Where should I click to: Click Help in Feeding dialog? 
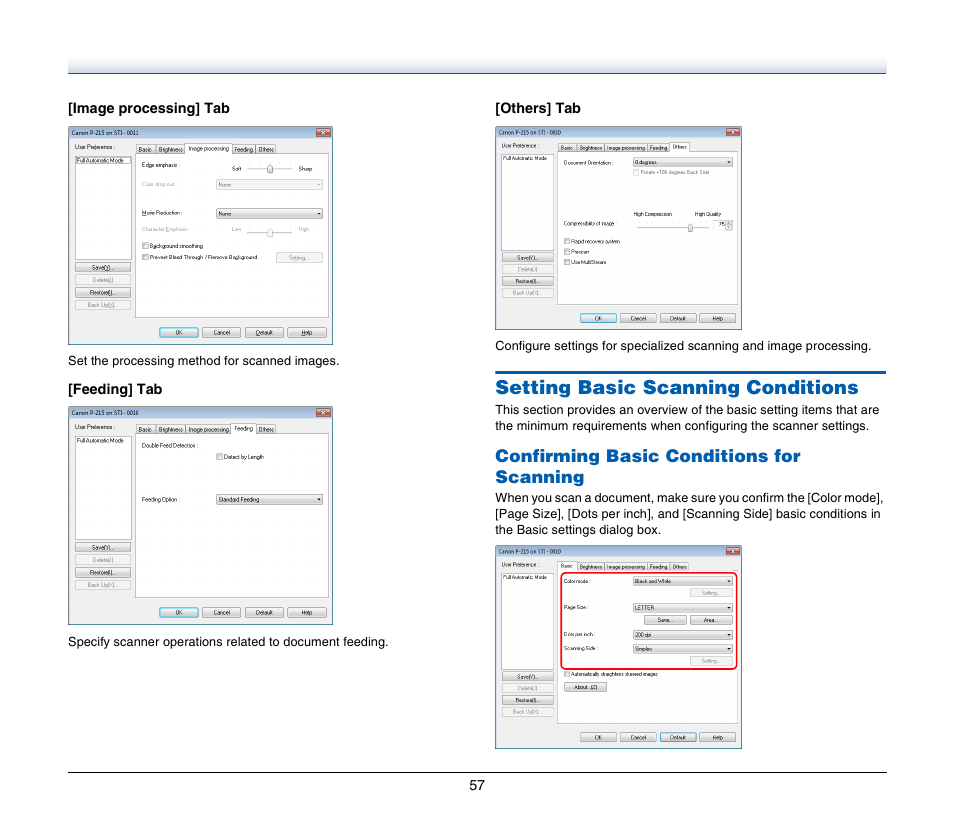[x=307, y=613]
